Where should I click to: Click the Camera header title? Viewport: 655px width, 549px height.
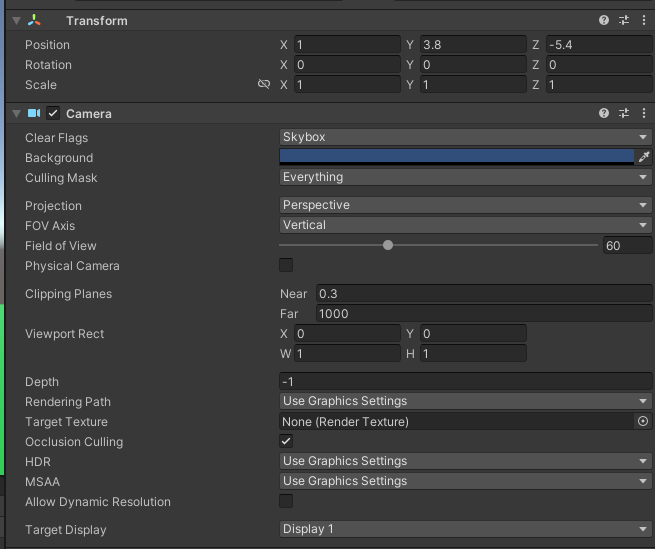coord(89,114)
